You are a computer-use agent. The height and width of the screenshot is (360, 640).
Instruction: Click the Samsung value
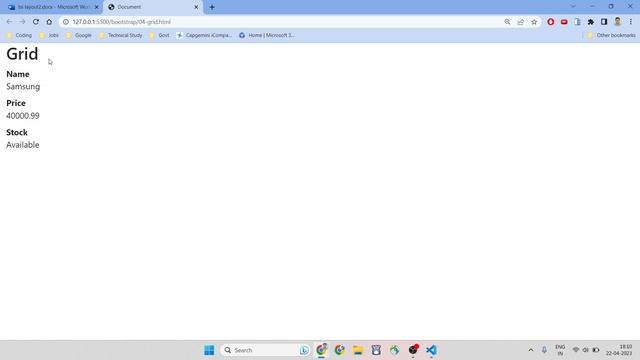23,87
